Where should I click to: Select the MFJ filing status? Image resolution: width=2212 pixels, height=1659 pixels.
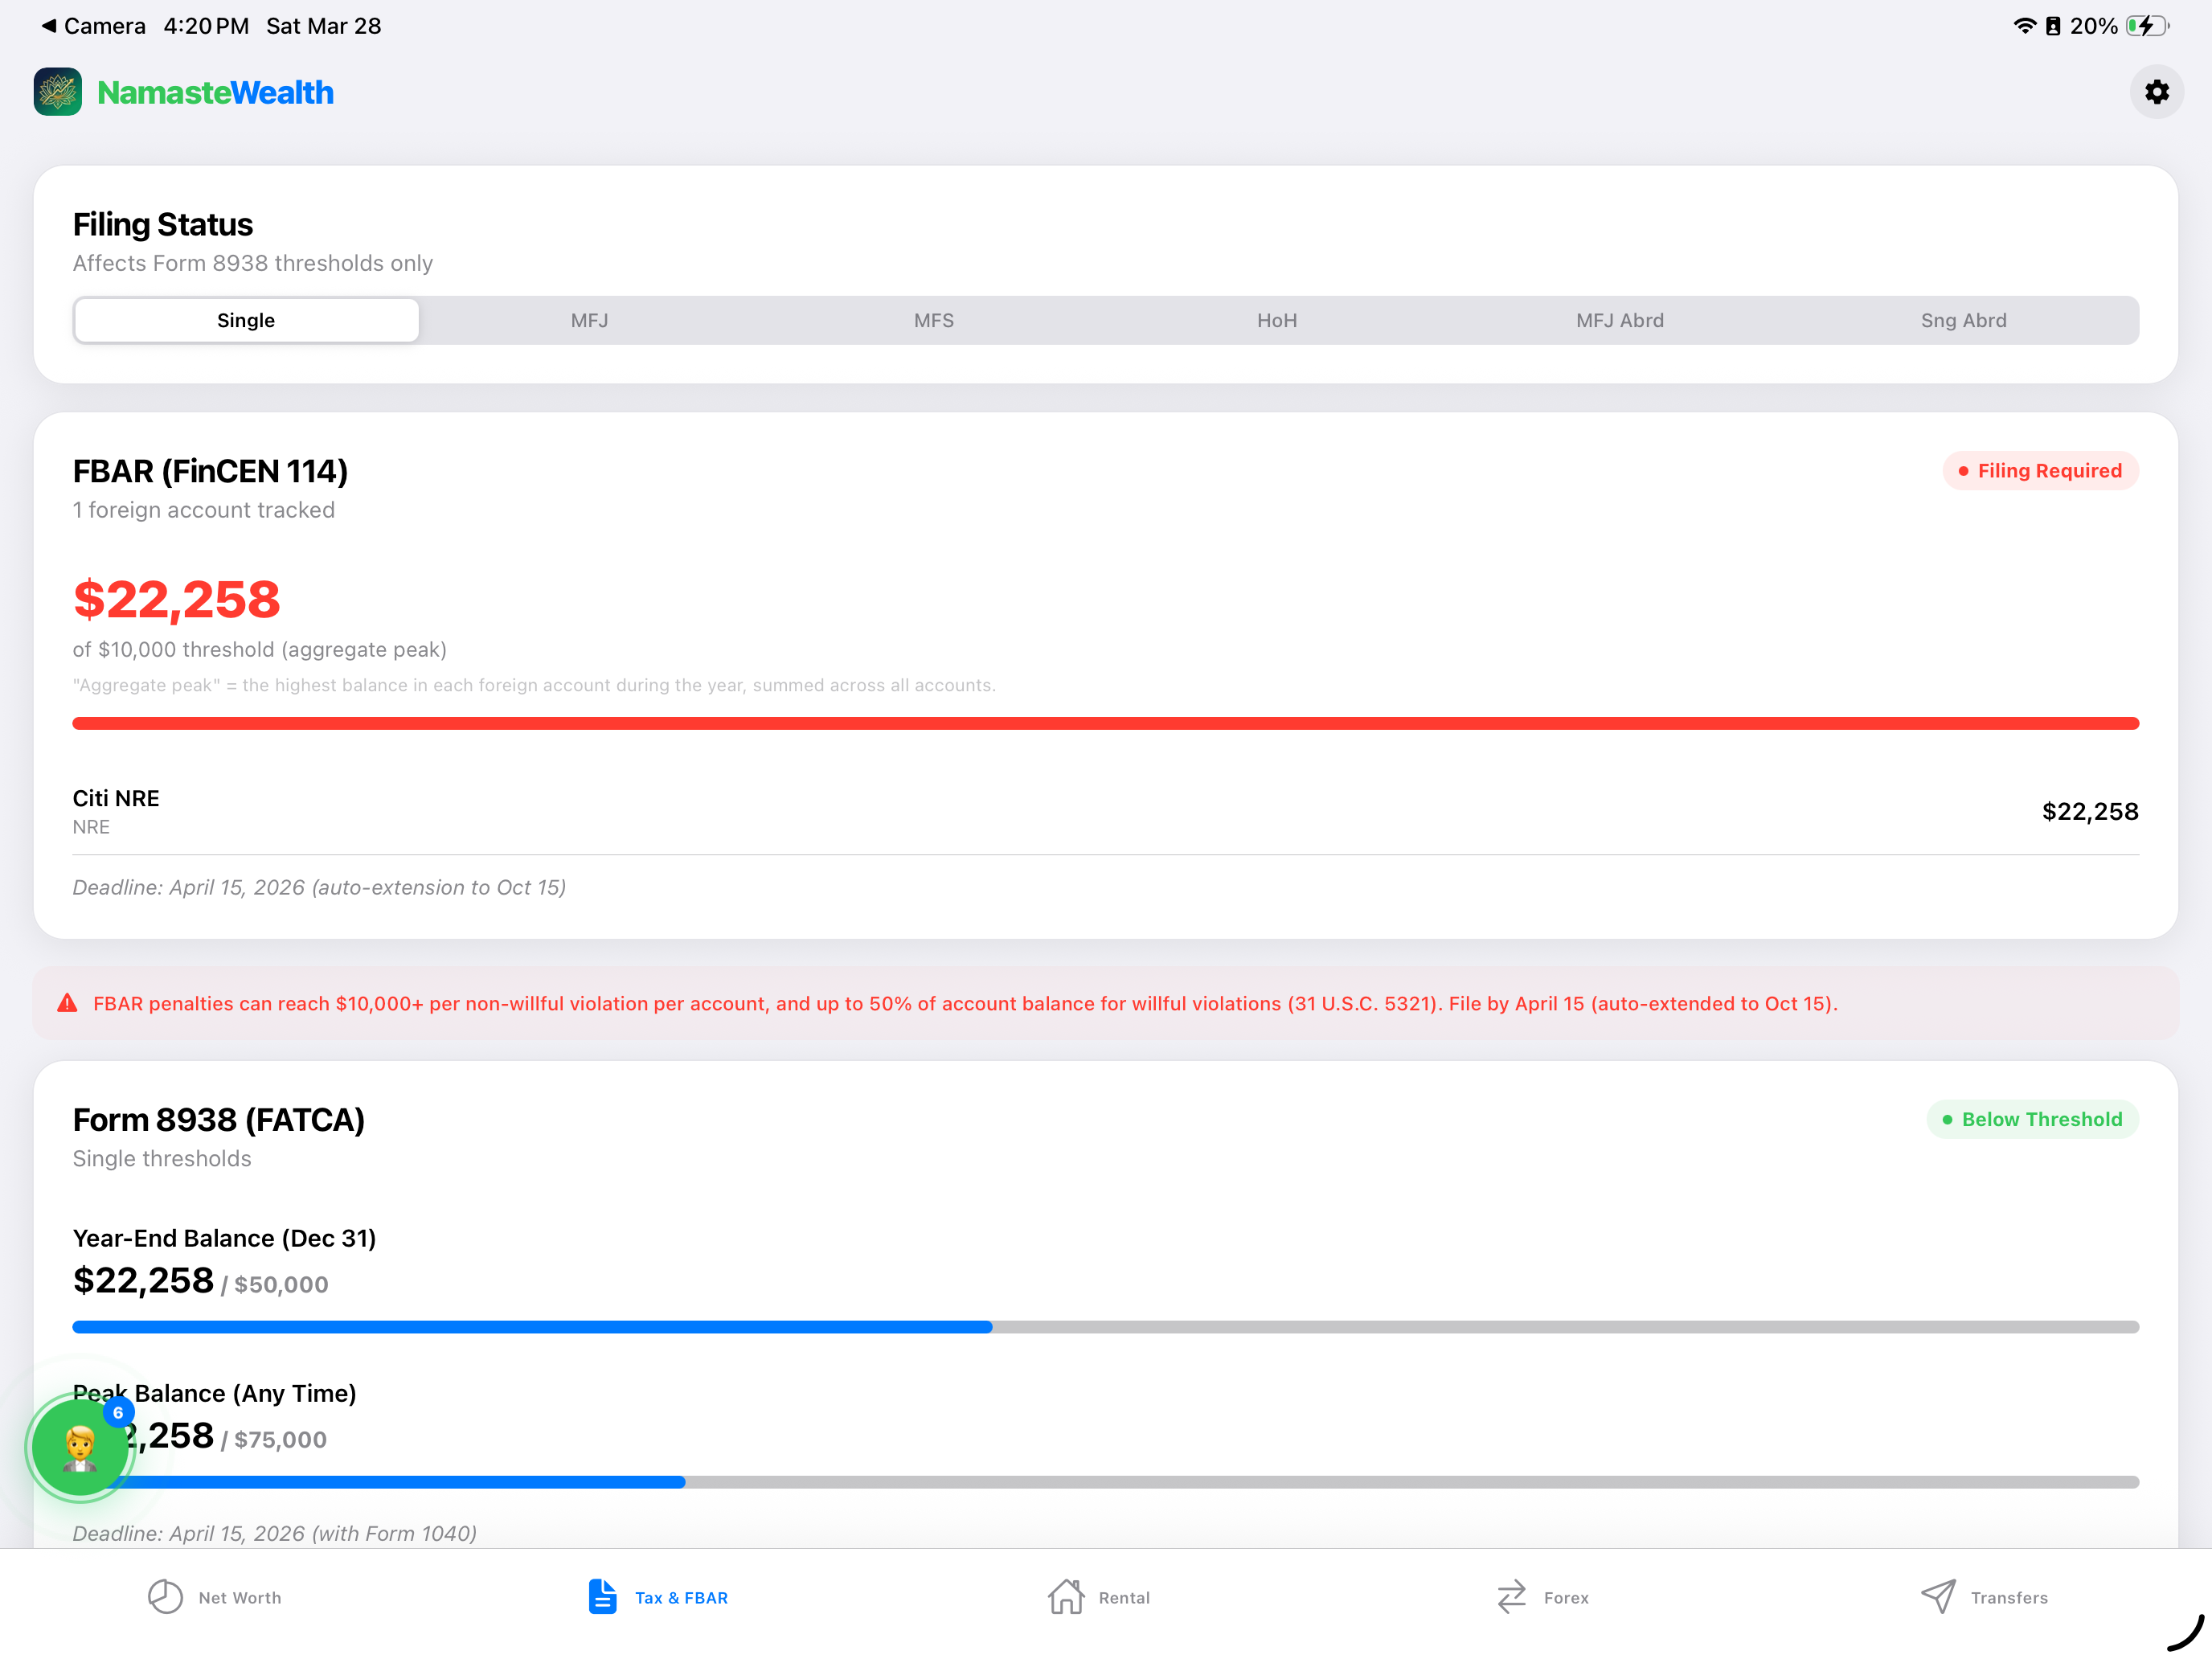(x=589, y=320)
